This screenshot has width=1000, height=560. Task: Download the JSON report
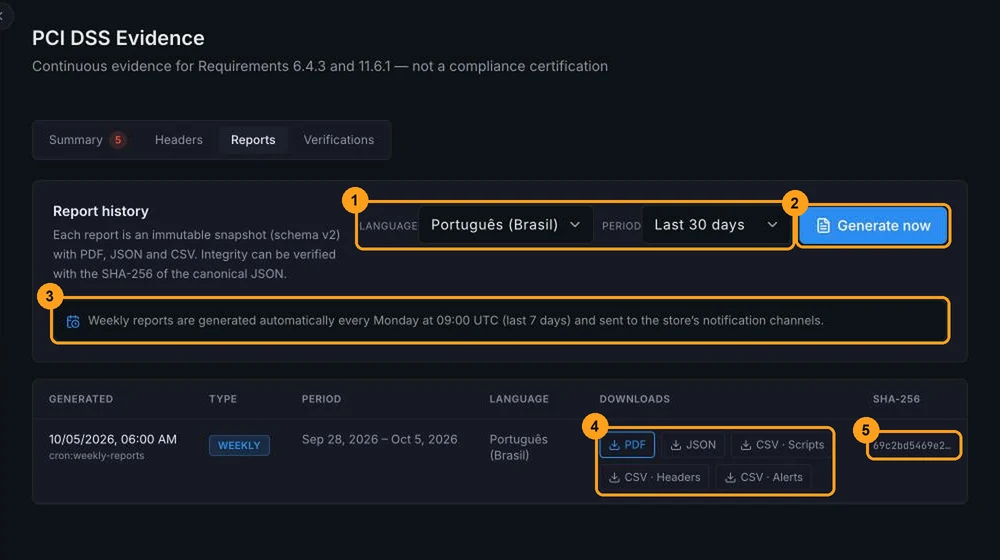(x=693, y=445)
